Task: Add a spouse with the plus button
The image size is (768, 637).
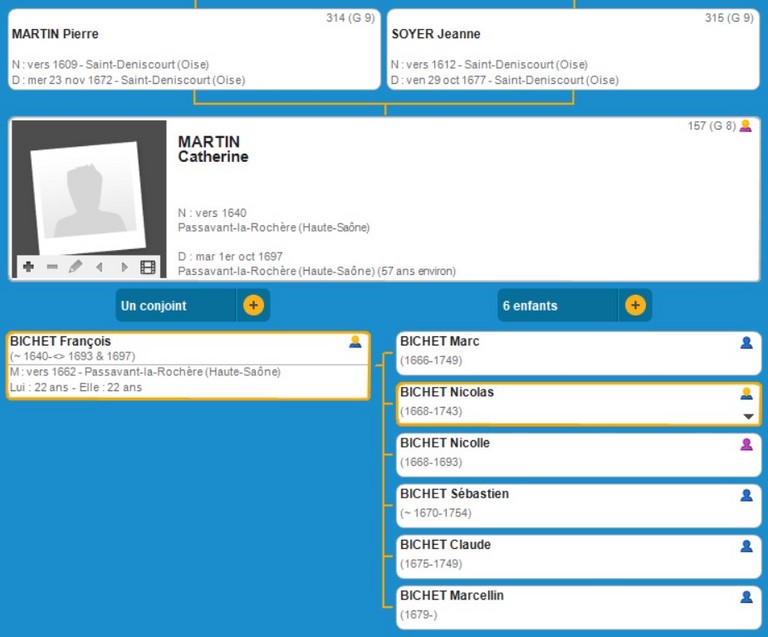Action: click(x=253, y=305)
